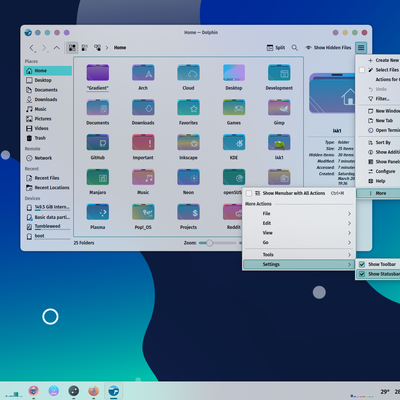
Task: Click the home folder preview thumbnail
Action: click(332, 94)
